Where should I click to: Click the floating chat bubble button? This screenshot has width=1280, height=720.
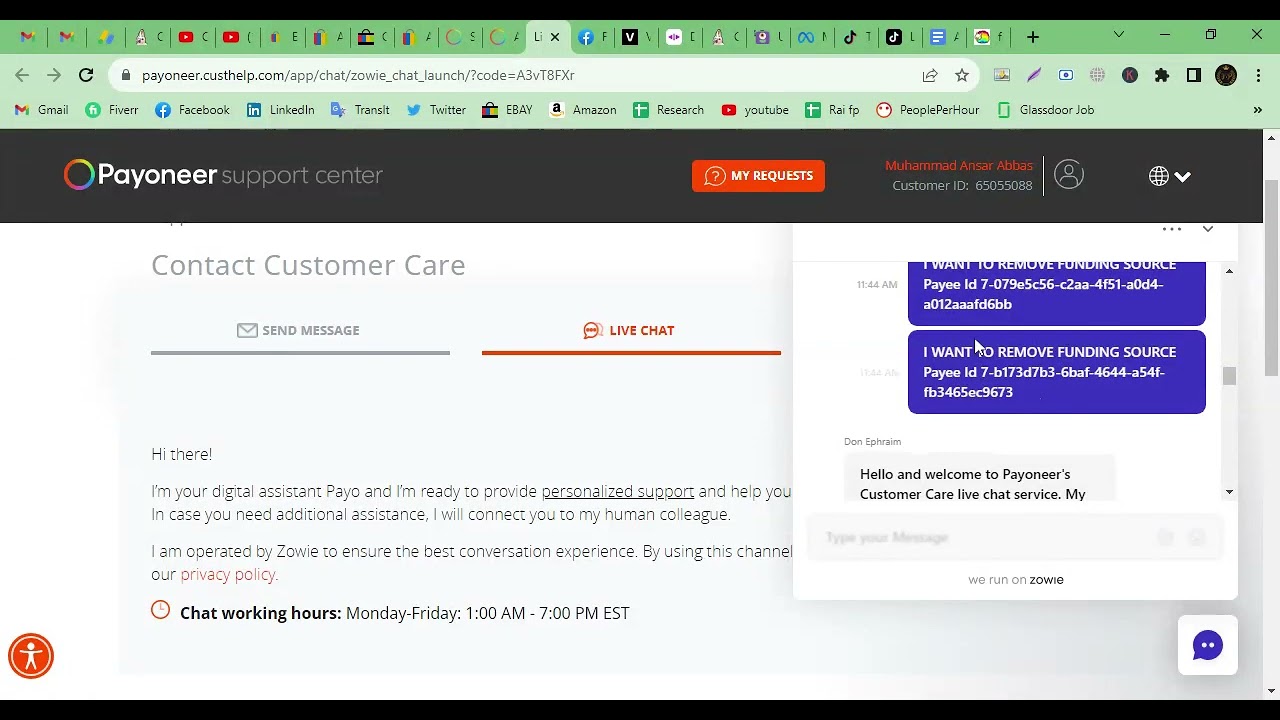[x=1208, y=645]
